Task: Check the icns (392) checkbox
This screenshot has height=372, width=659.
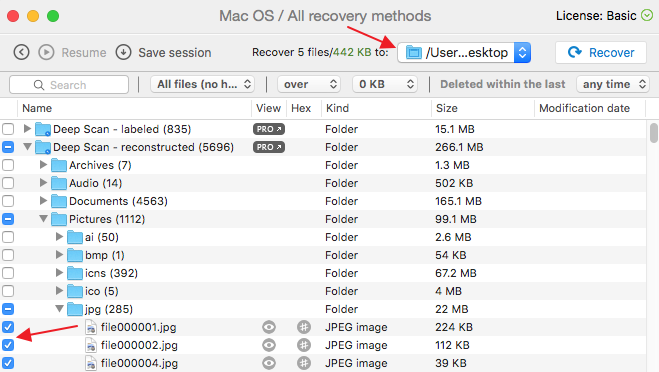Action: click(8, 273)
